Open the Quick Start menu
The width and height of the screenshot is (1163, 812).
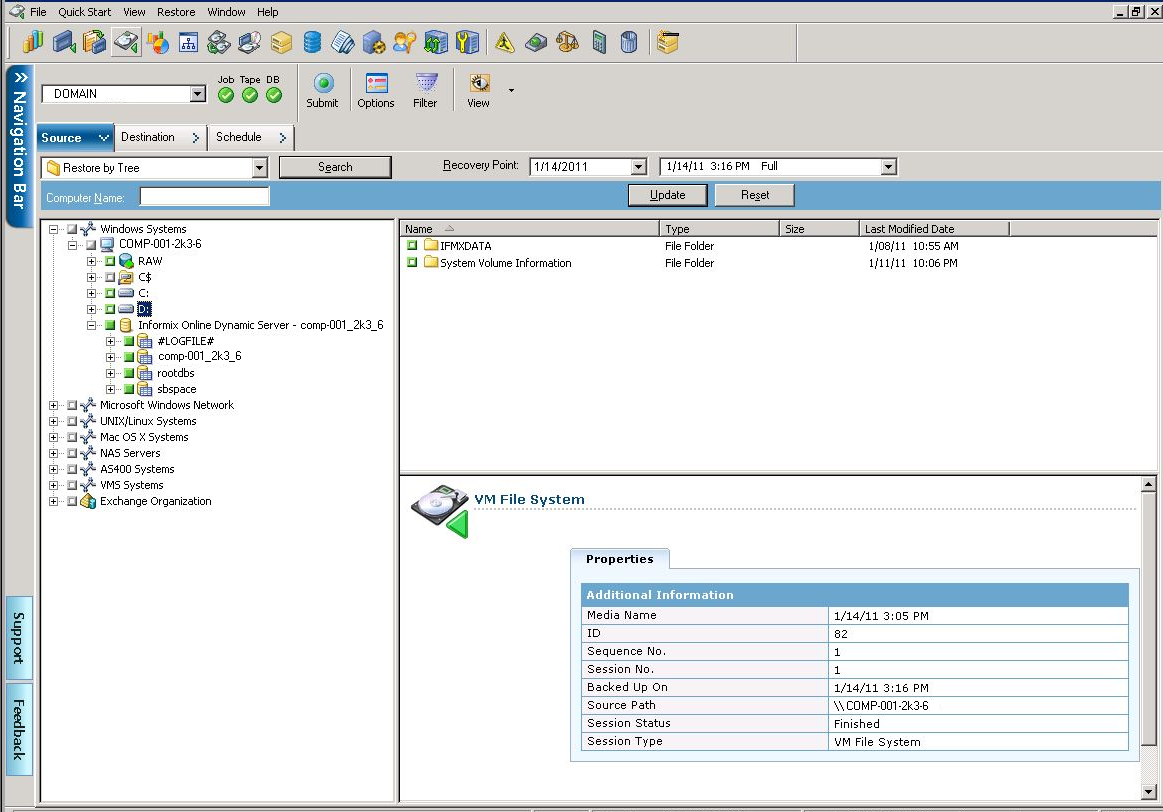[x=84, y=11]
